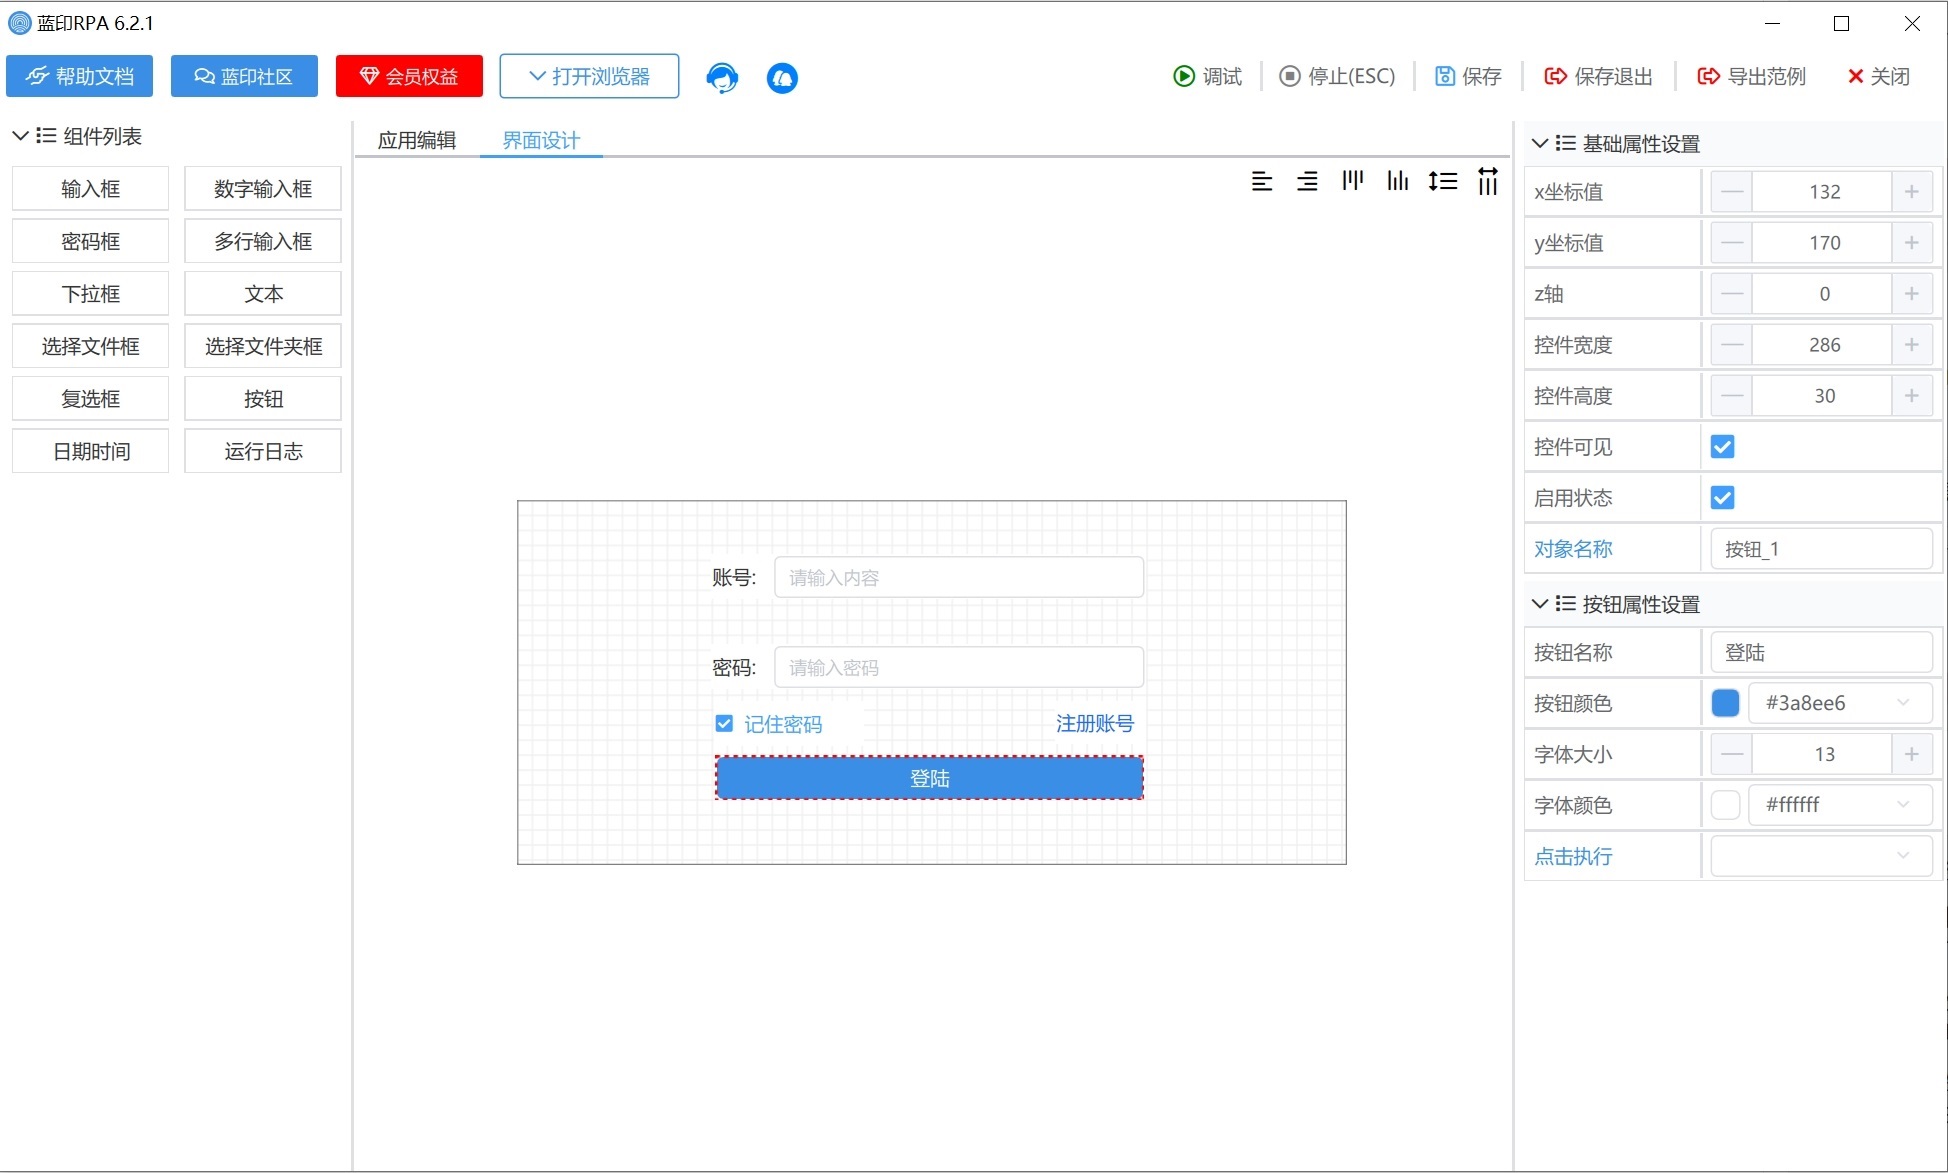The height and width of the screenshot is (1173, 1948).
Task: Add a 运行日志 component
Action: pos(263,451)
